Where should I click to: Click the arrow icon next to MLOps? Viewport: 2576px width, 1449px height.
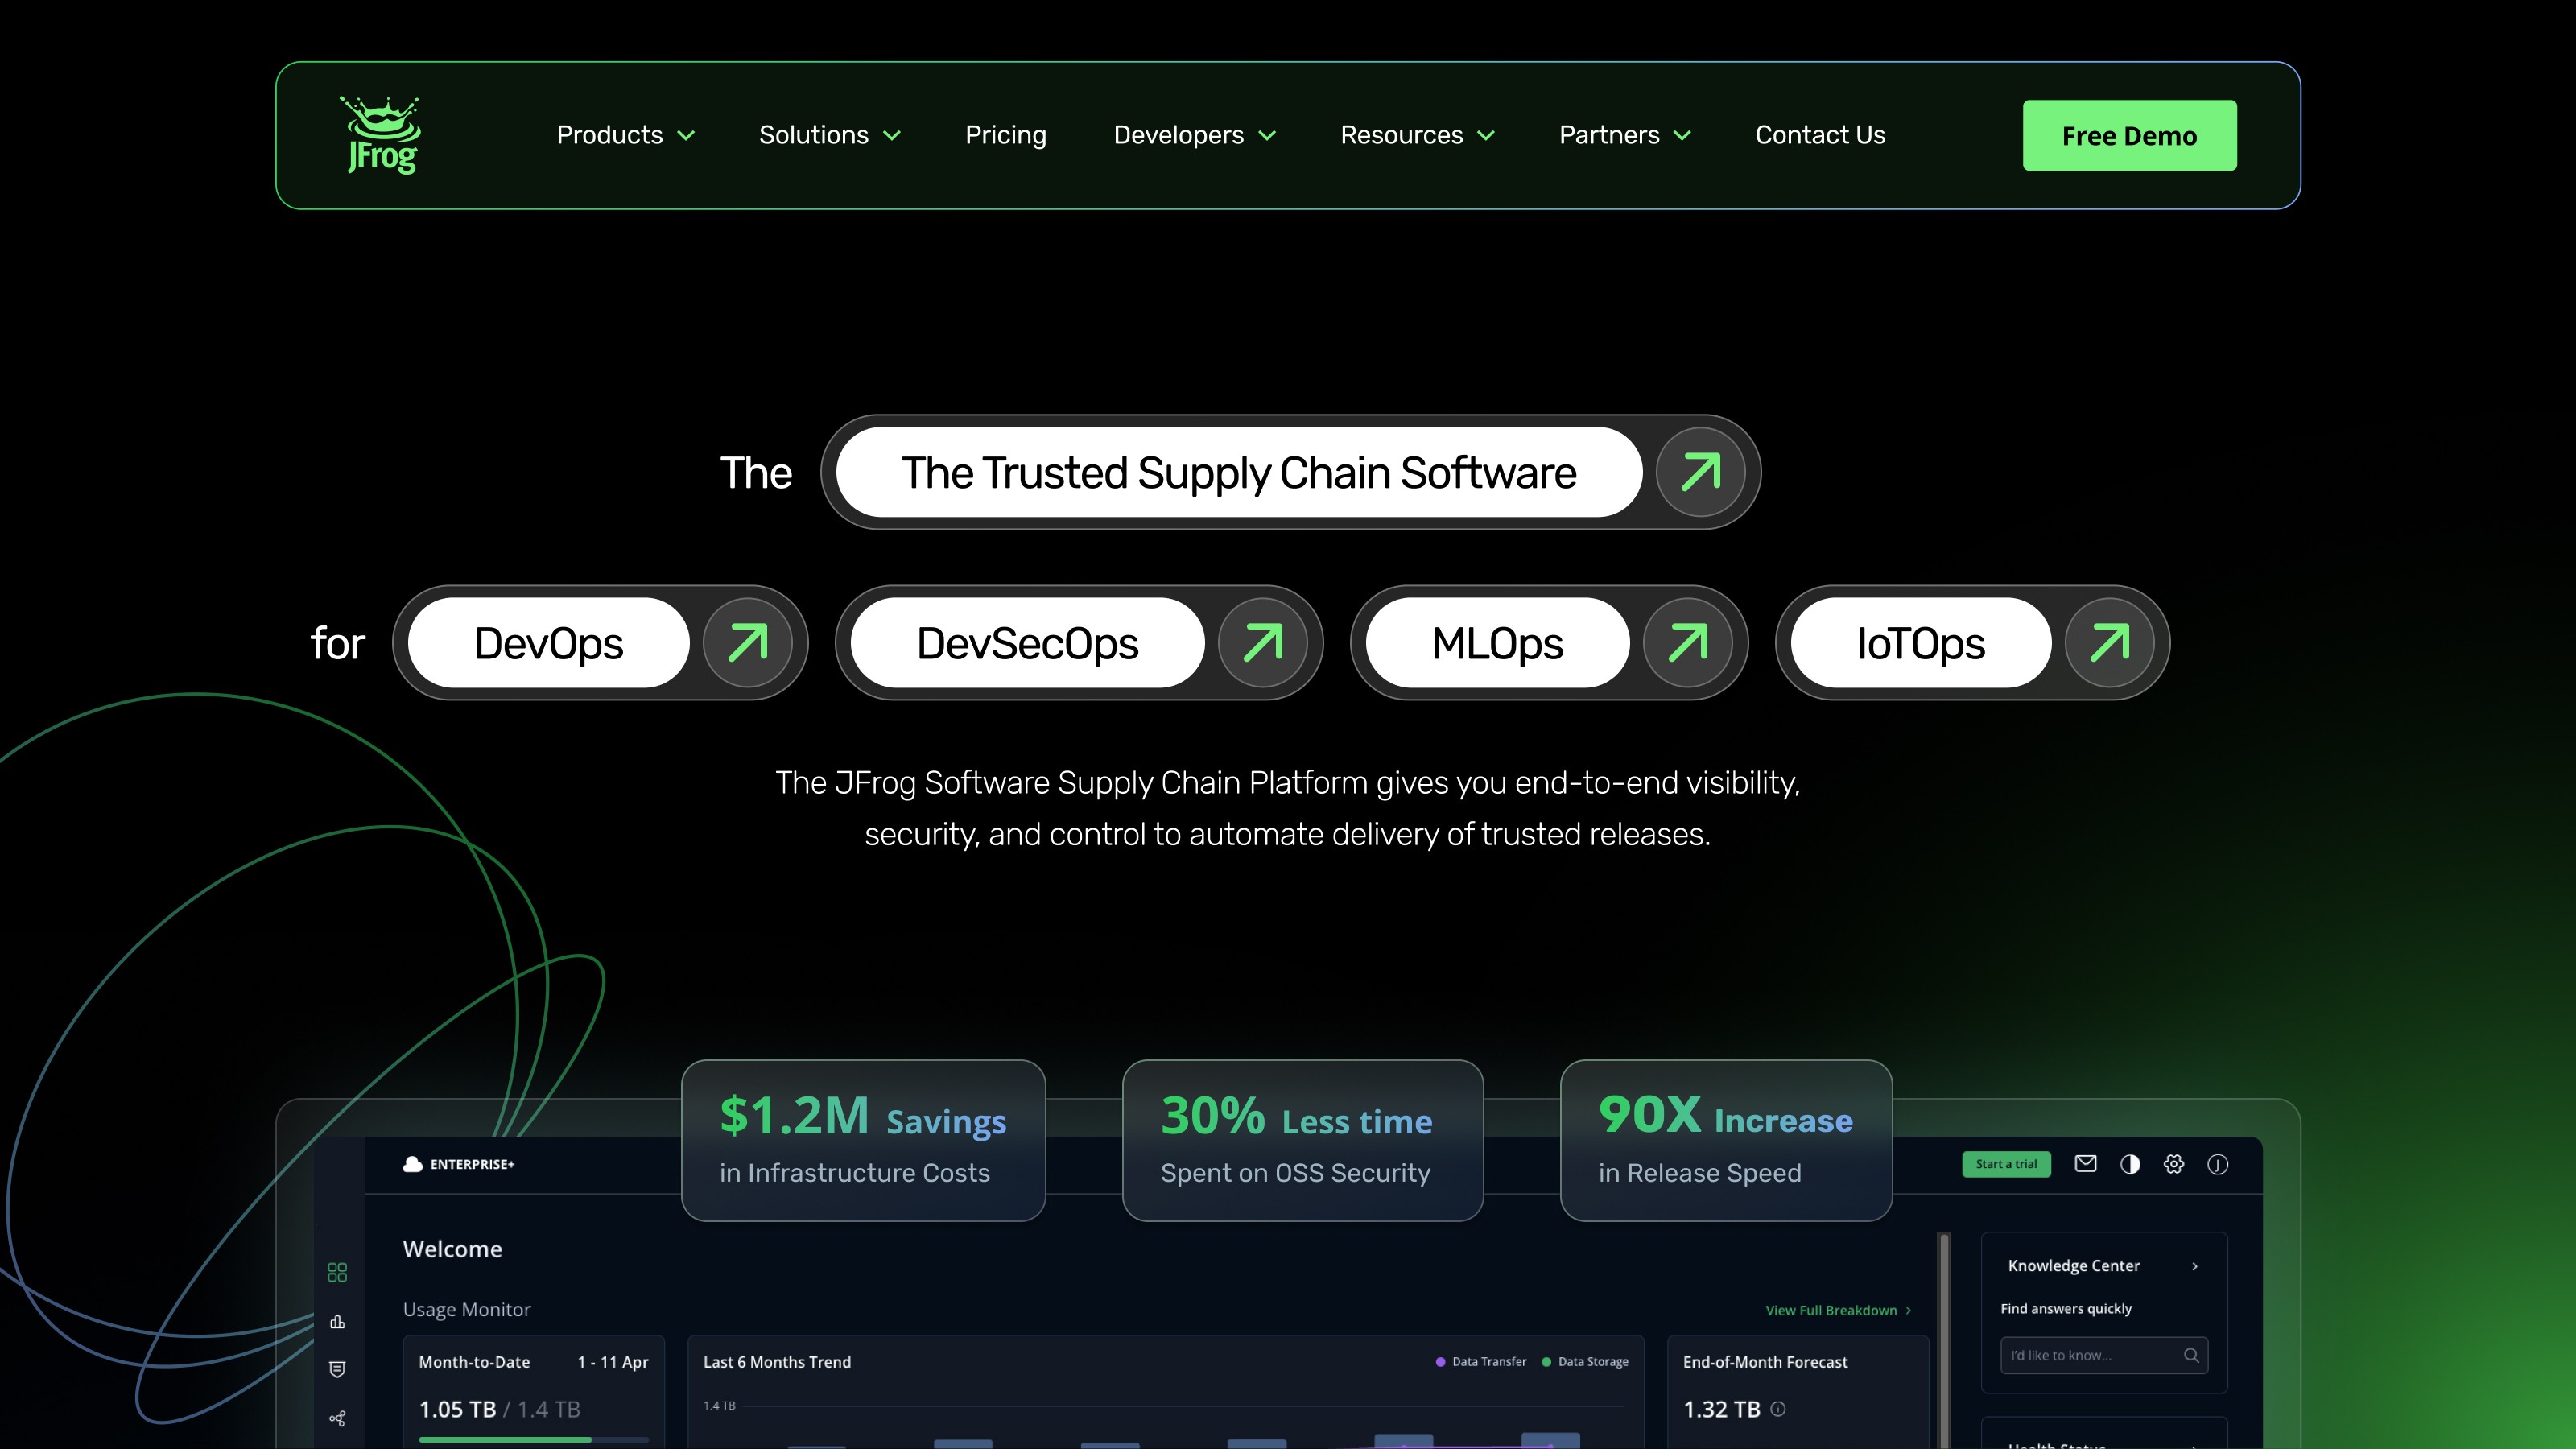coord(1687,643)
